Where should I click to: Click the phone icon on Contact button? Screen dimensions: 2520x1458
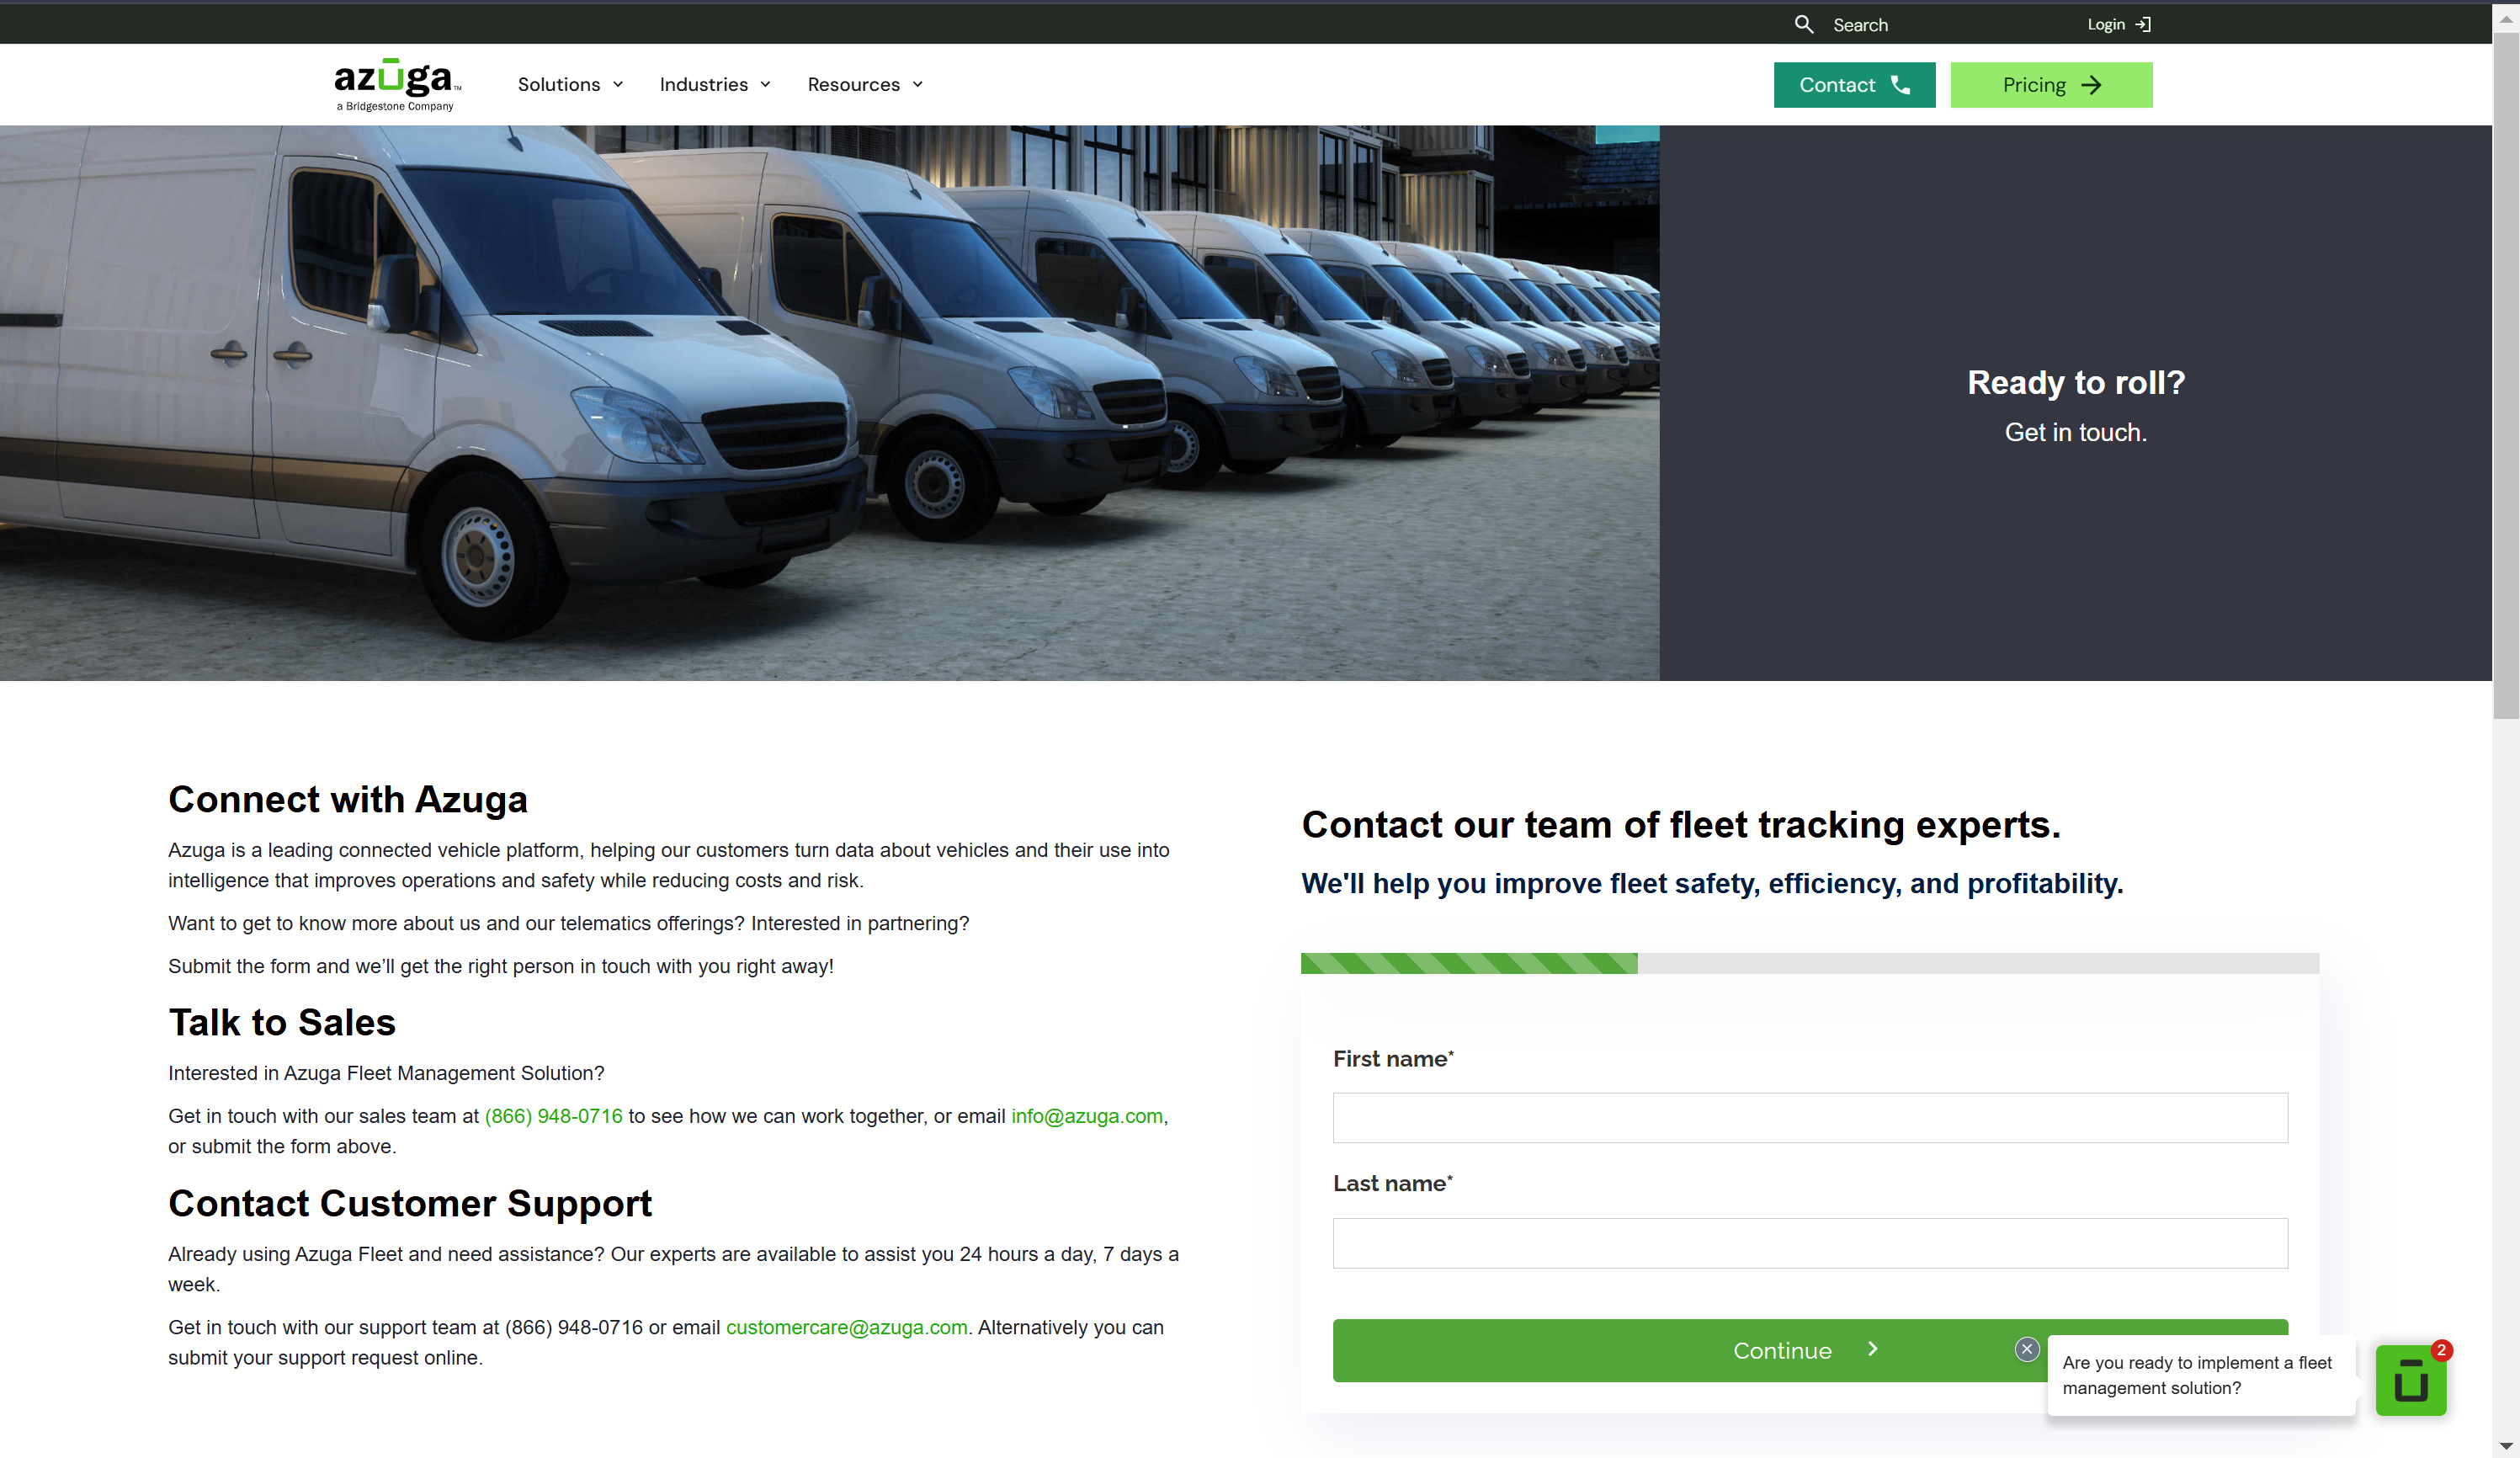click(1900, 85)
